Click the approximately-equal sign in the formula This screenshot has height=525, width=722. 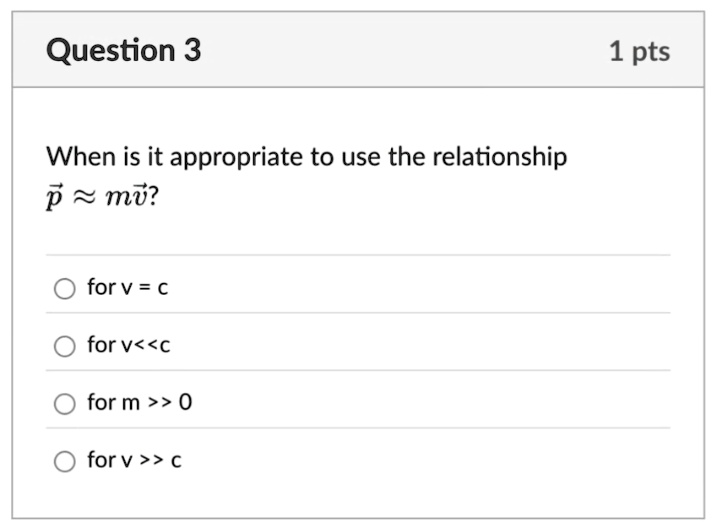[83, 198]
